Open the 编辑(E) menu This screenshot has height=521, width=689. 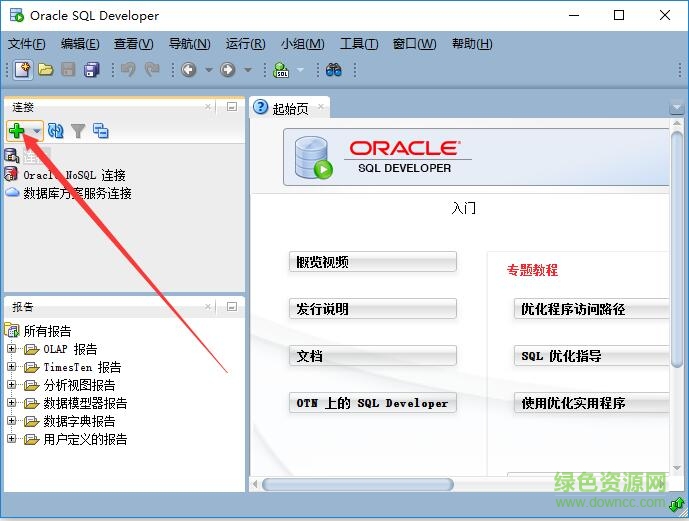(x=80, y=43)
